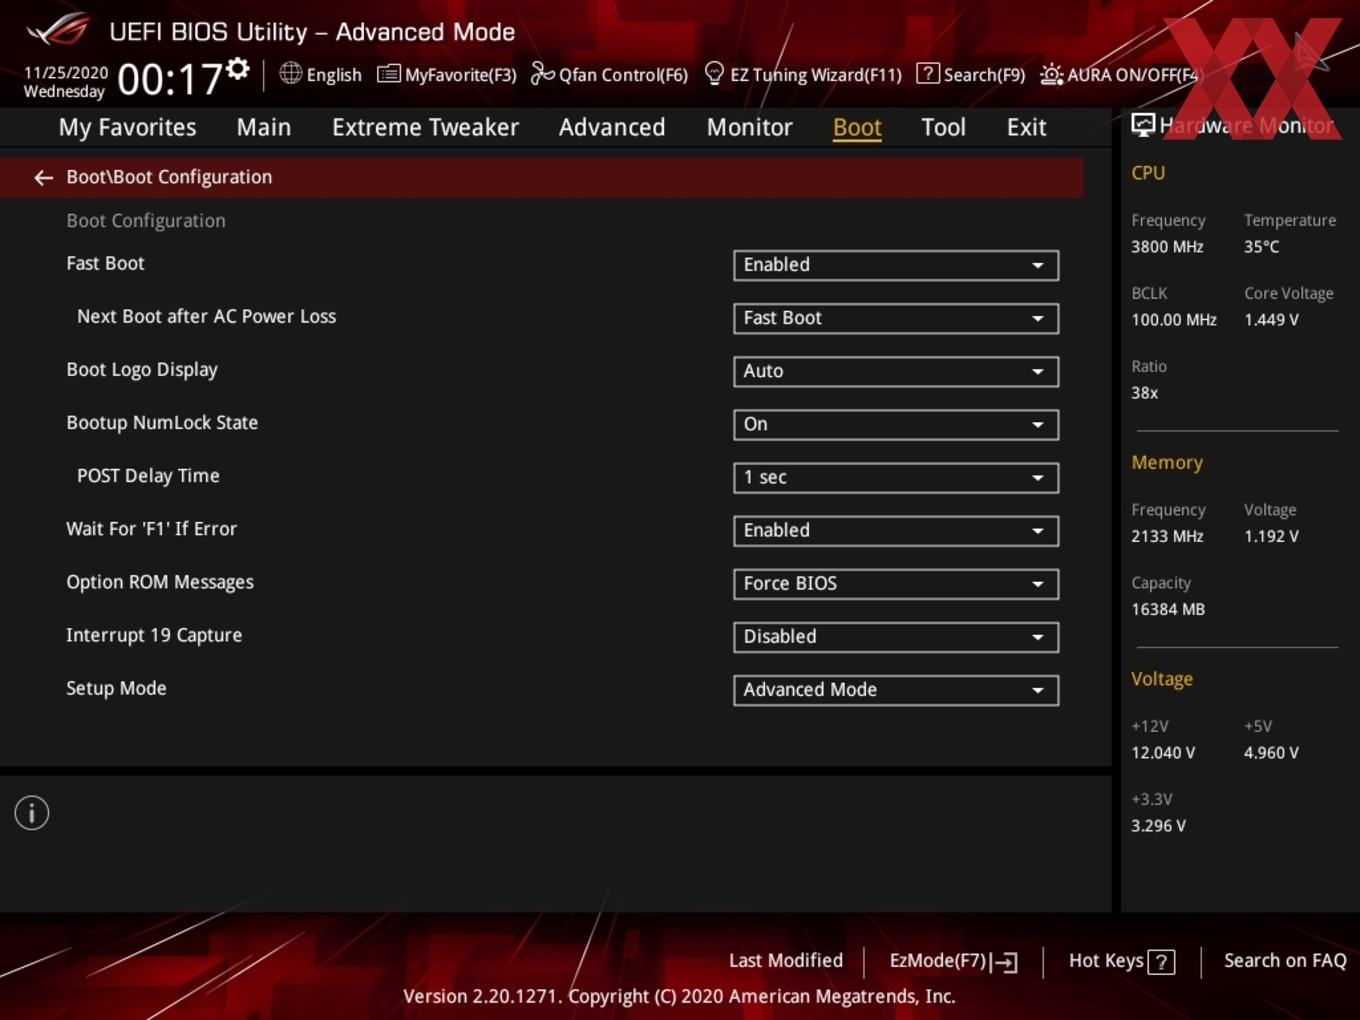Click the globe language icon

coord(290,73)
